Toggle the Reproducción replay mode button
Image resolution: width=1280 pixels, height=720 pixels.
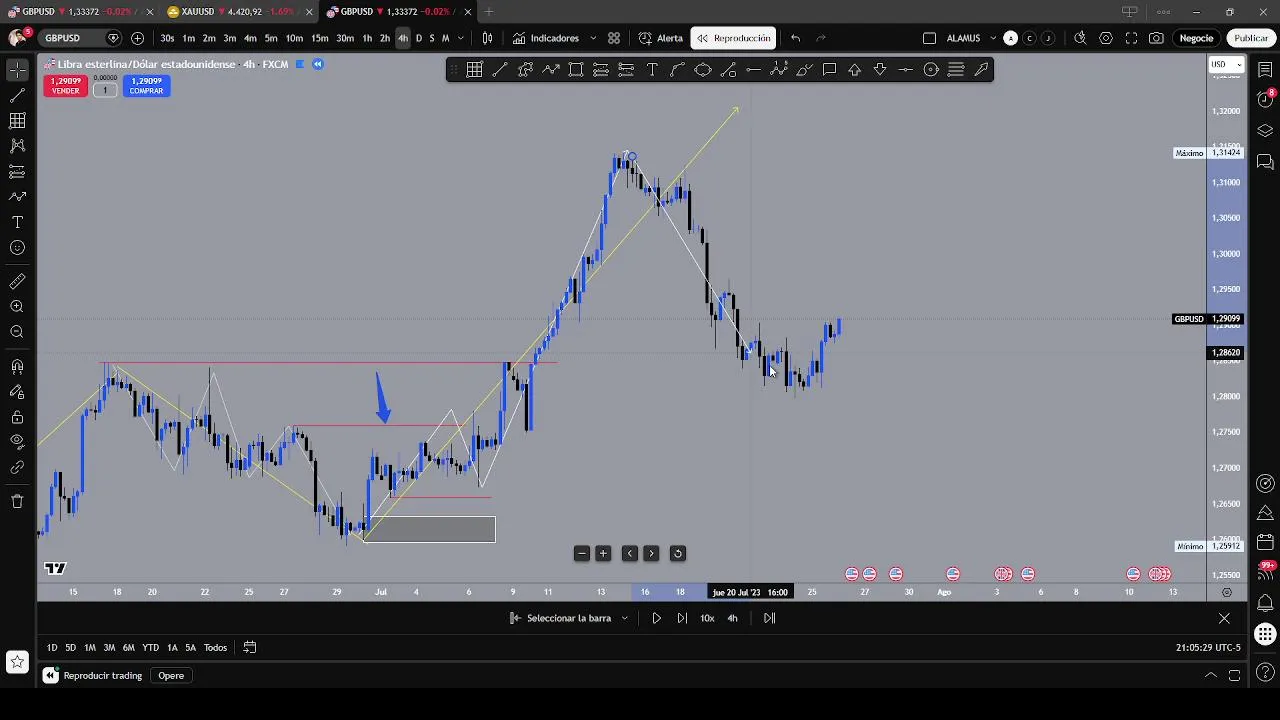[x=735, y=38]
